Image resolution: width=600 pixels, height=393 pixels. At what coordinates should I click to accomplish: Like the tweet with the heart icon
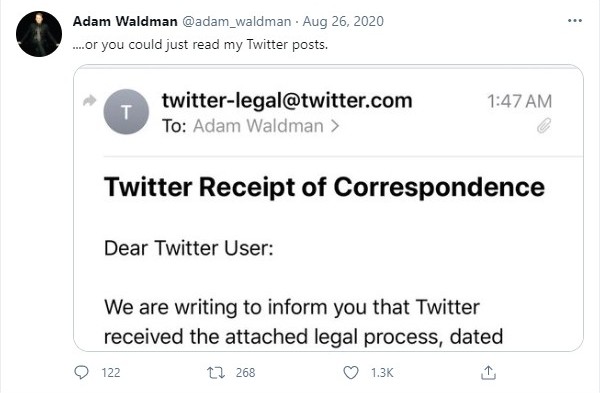(x=351, y=372)
